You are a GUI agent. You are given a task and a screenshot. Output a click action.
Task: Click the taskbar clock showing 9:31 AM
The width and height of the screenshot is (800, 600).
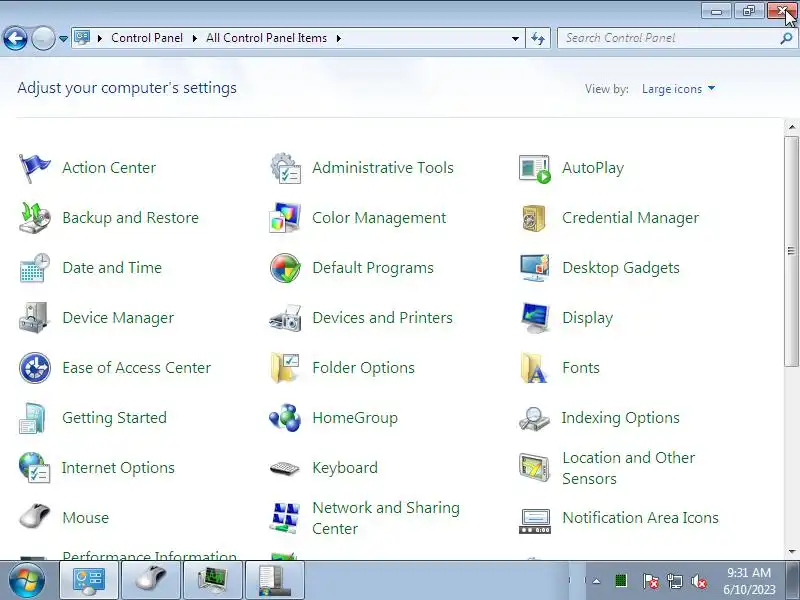point(749,581)
